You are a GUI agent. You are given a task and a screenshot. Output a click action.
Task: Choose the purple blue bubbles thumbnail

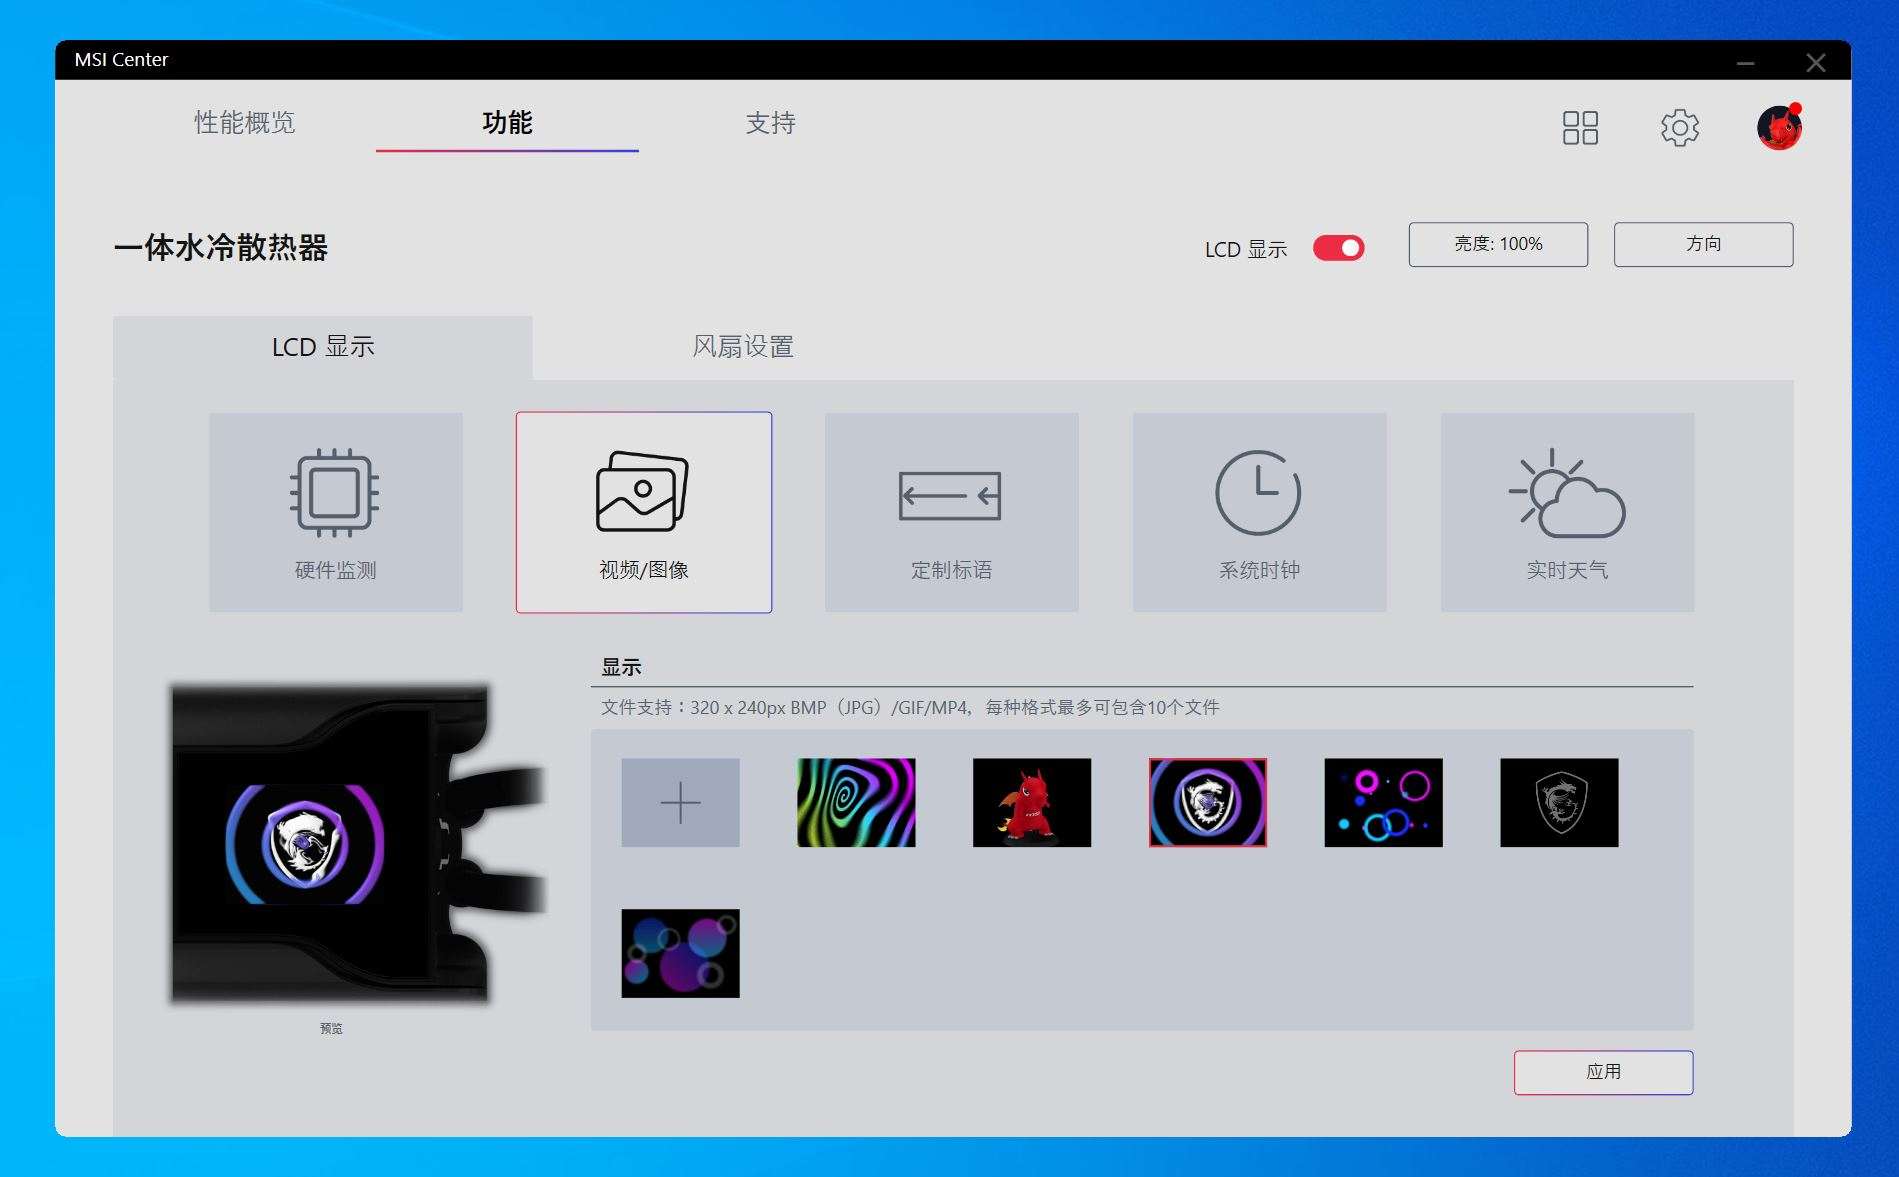pyautogui.click(x=681, y=953)
